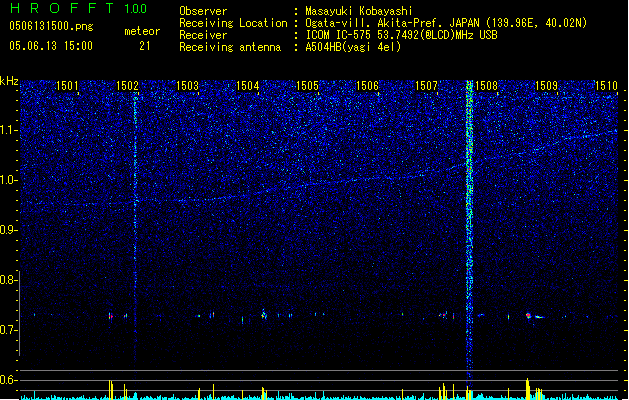Click the 1507 time marker
The width and height of the screenshot is (629, 400).
click(426, 86)
